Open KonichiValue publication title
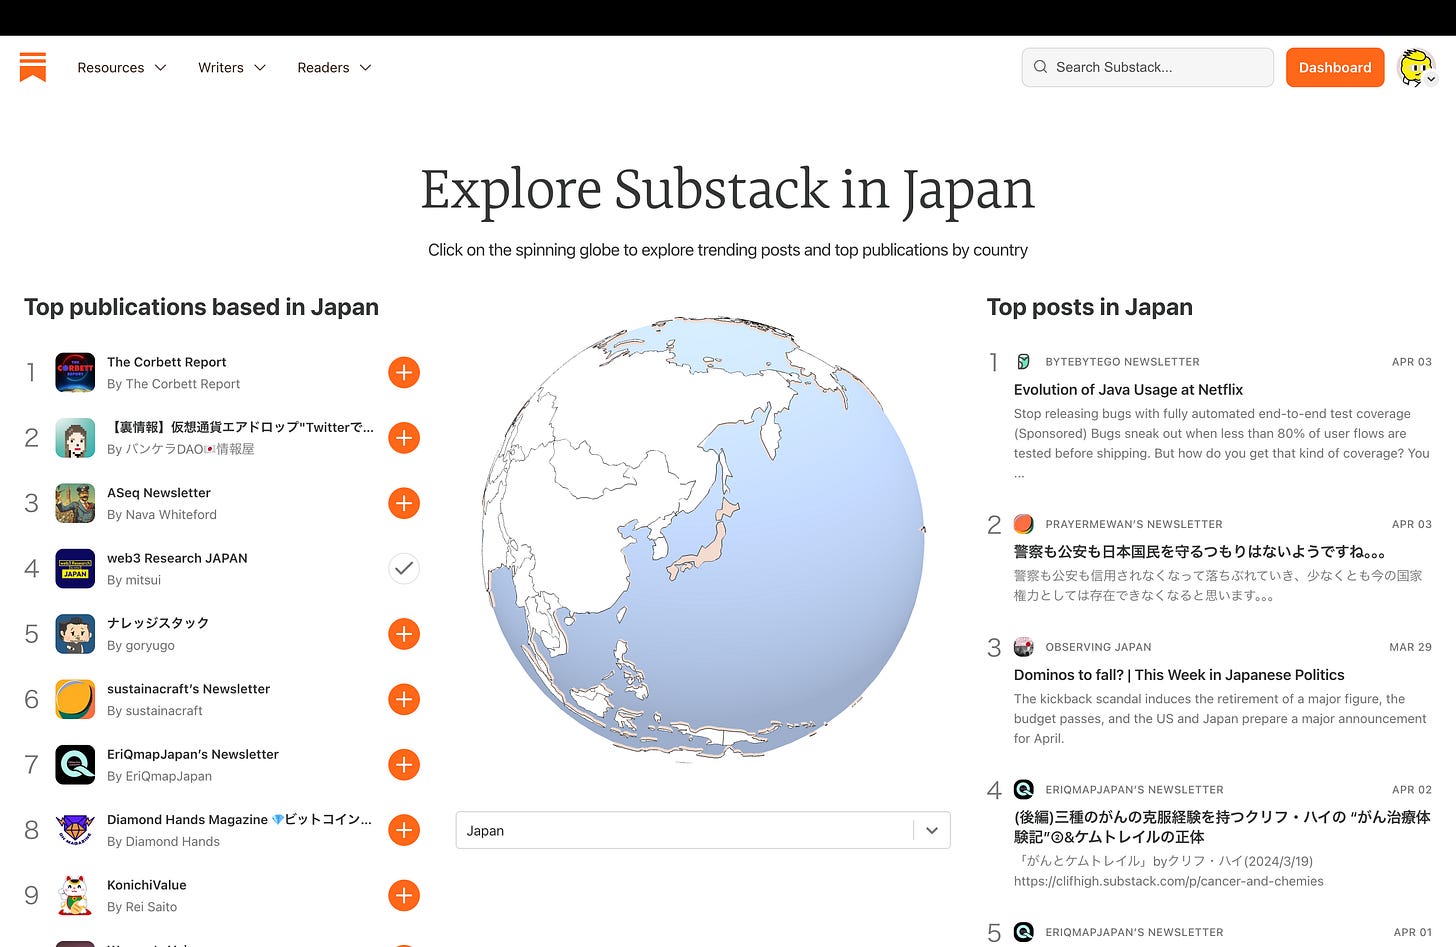This screenshot has width=1456, height=947. tap(147, 885)
